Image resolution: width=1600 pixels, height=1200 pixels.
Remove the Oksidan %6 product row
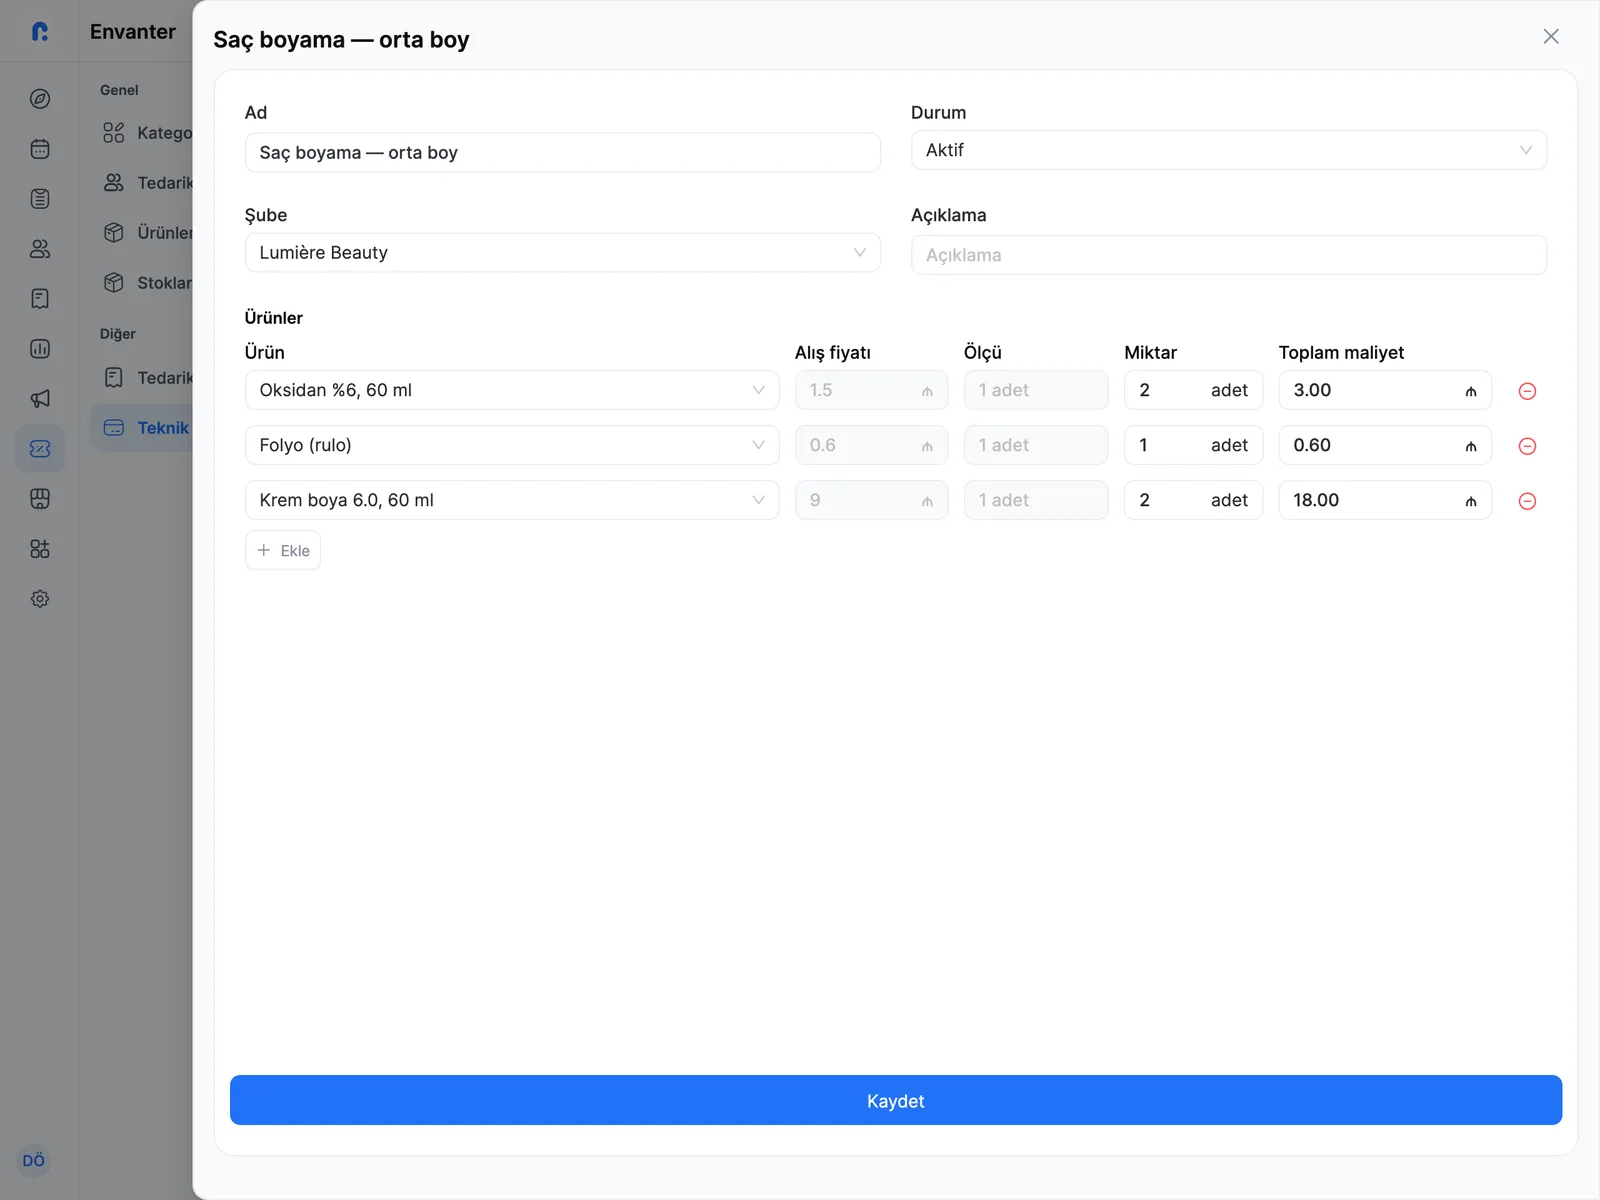[x=1527, y=391]
